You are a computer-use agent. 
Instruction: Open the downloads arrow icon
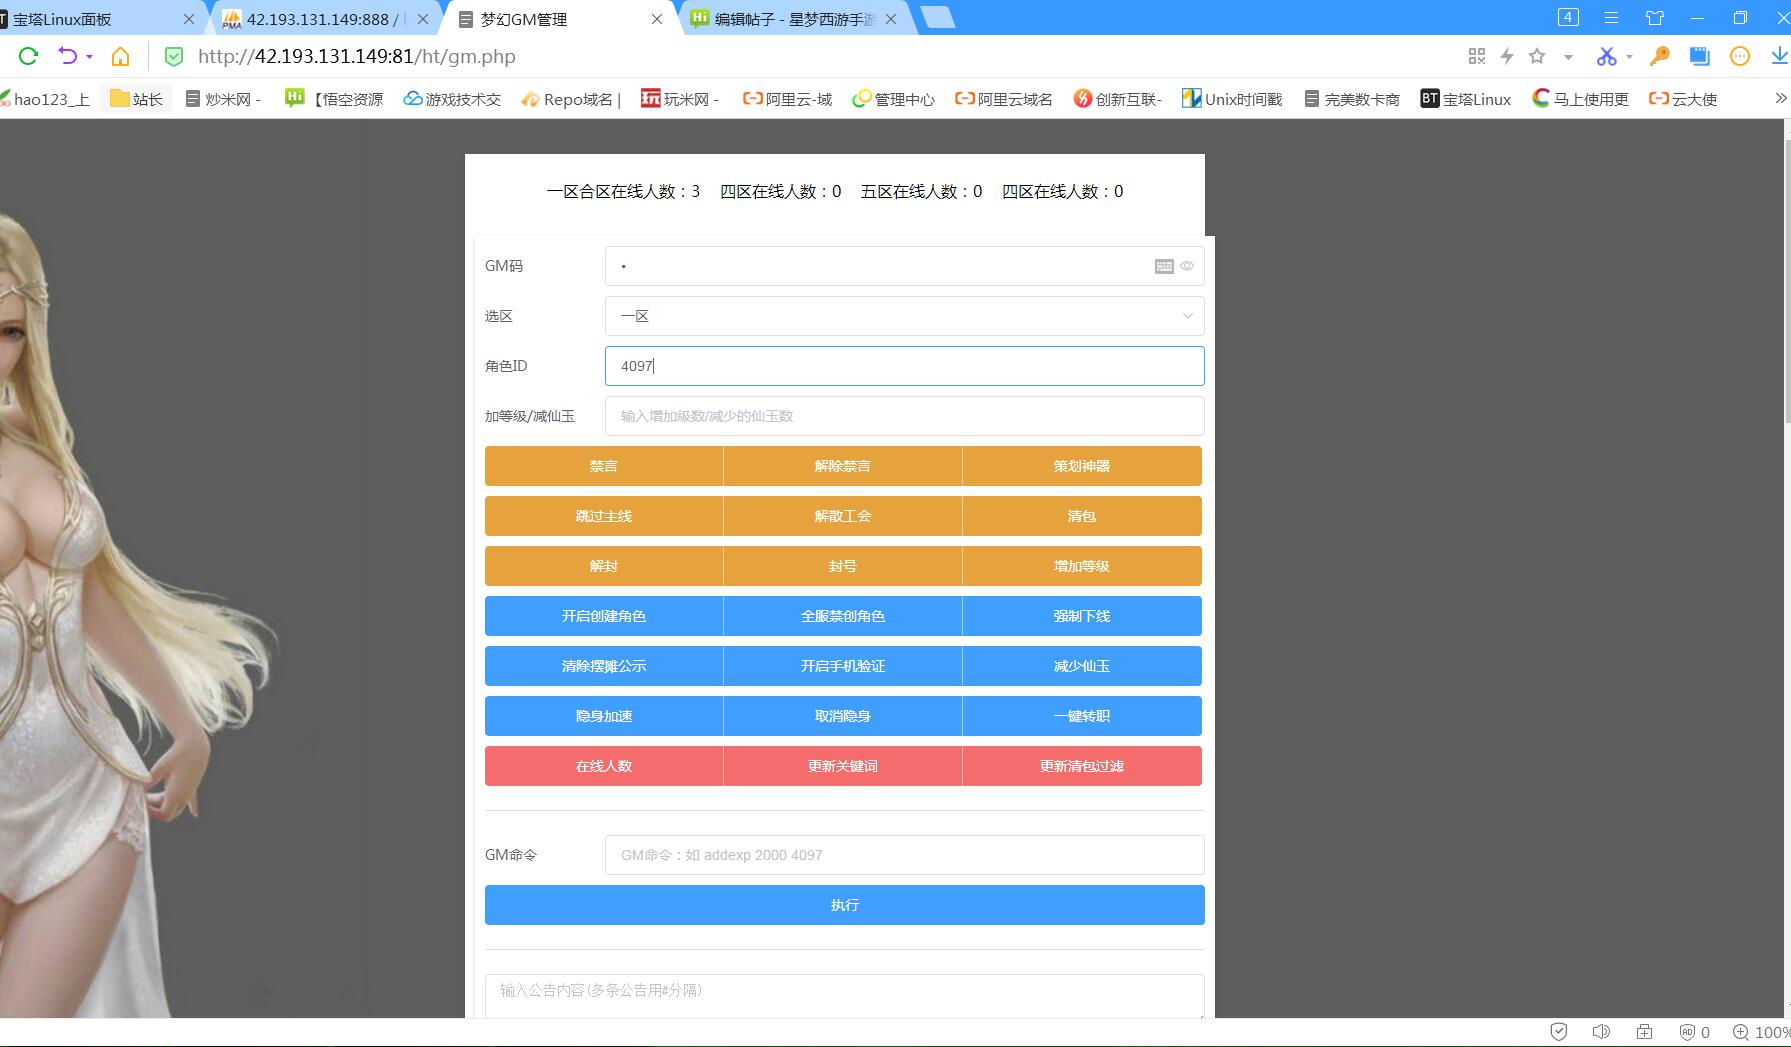point(1780,57)
